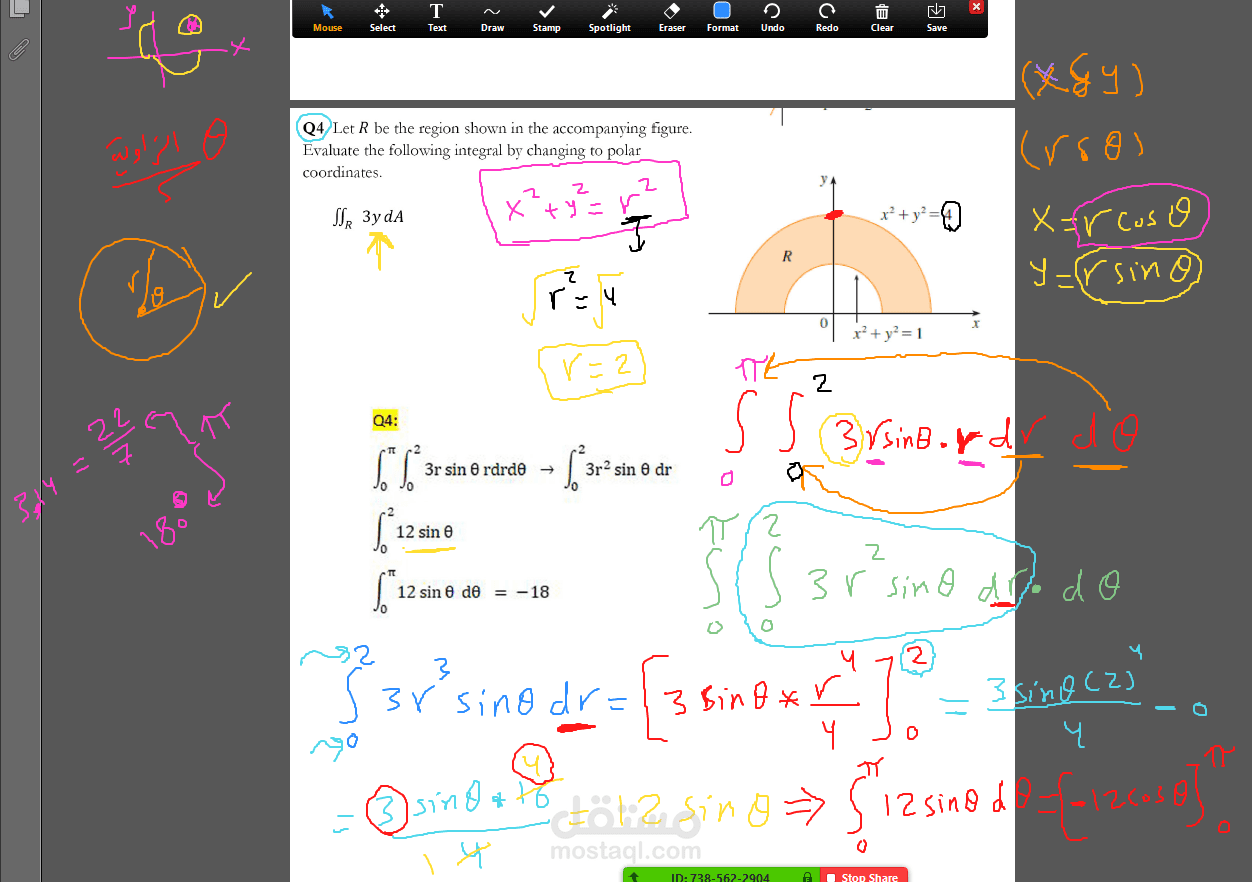Save the annotated screen
This screenshot has height=882, width=1252.
[x=936, y=18]
